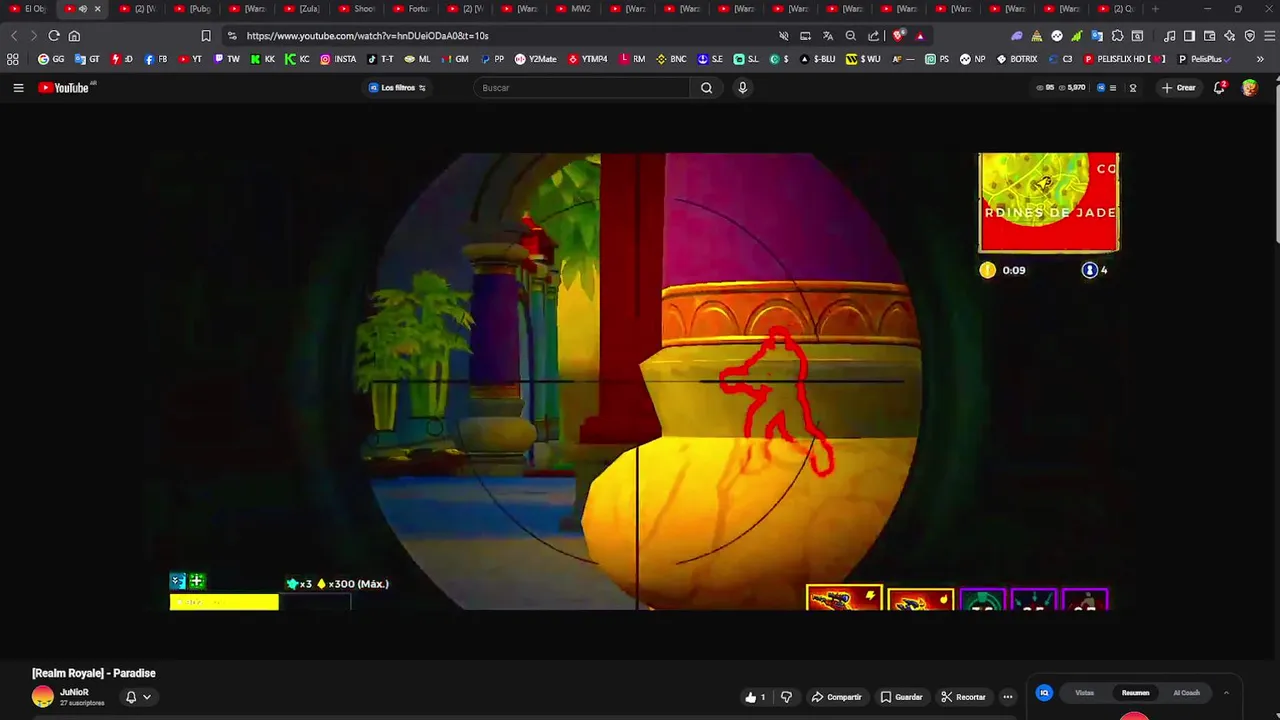The height and width of the screenshot is (720, 1280).
Task: Open the JuNioR channel name link
Action: 74,692
